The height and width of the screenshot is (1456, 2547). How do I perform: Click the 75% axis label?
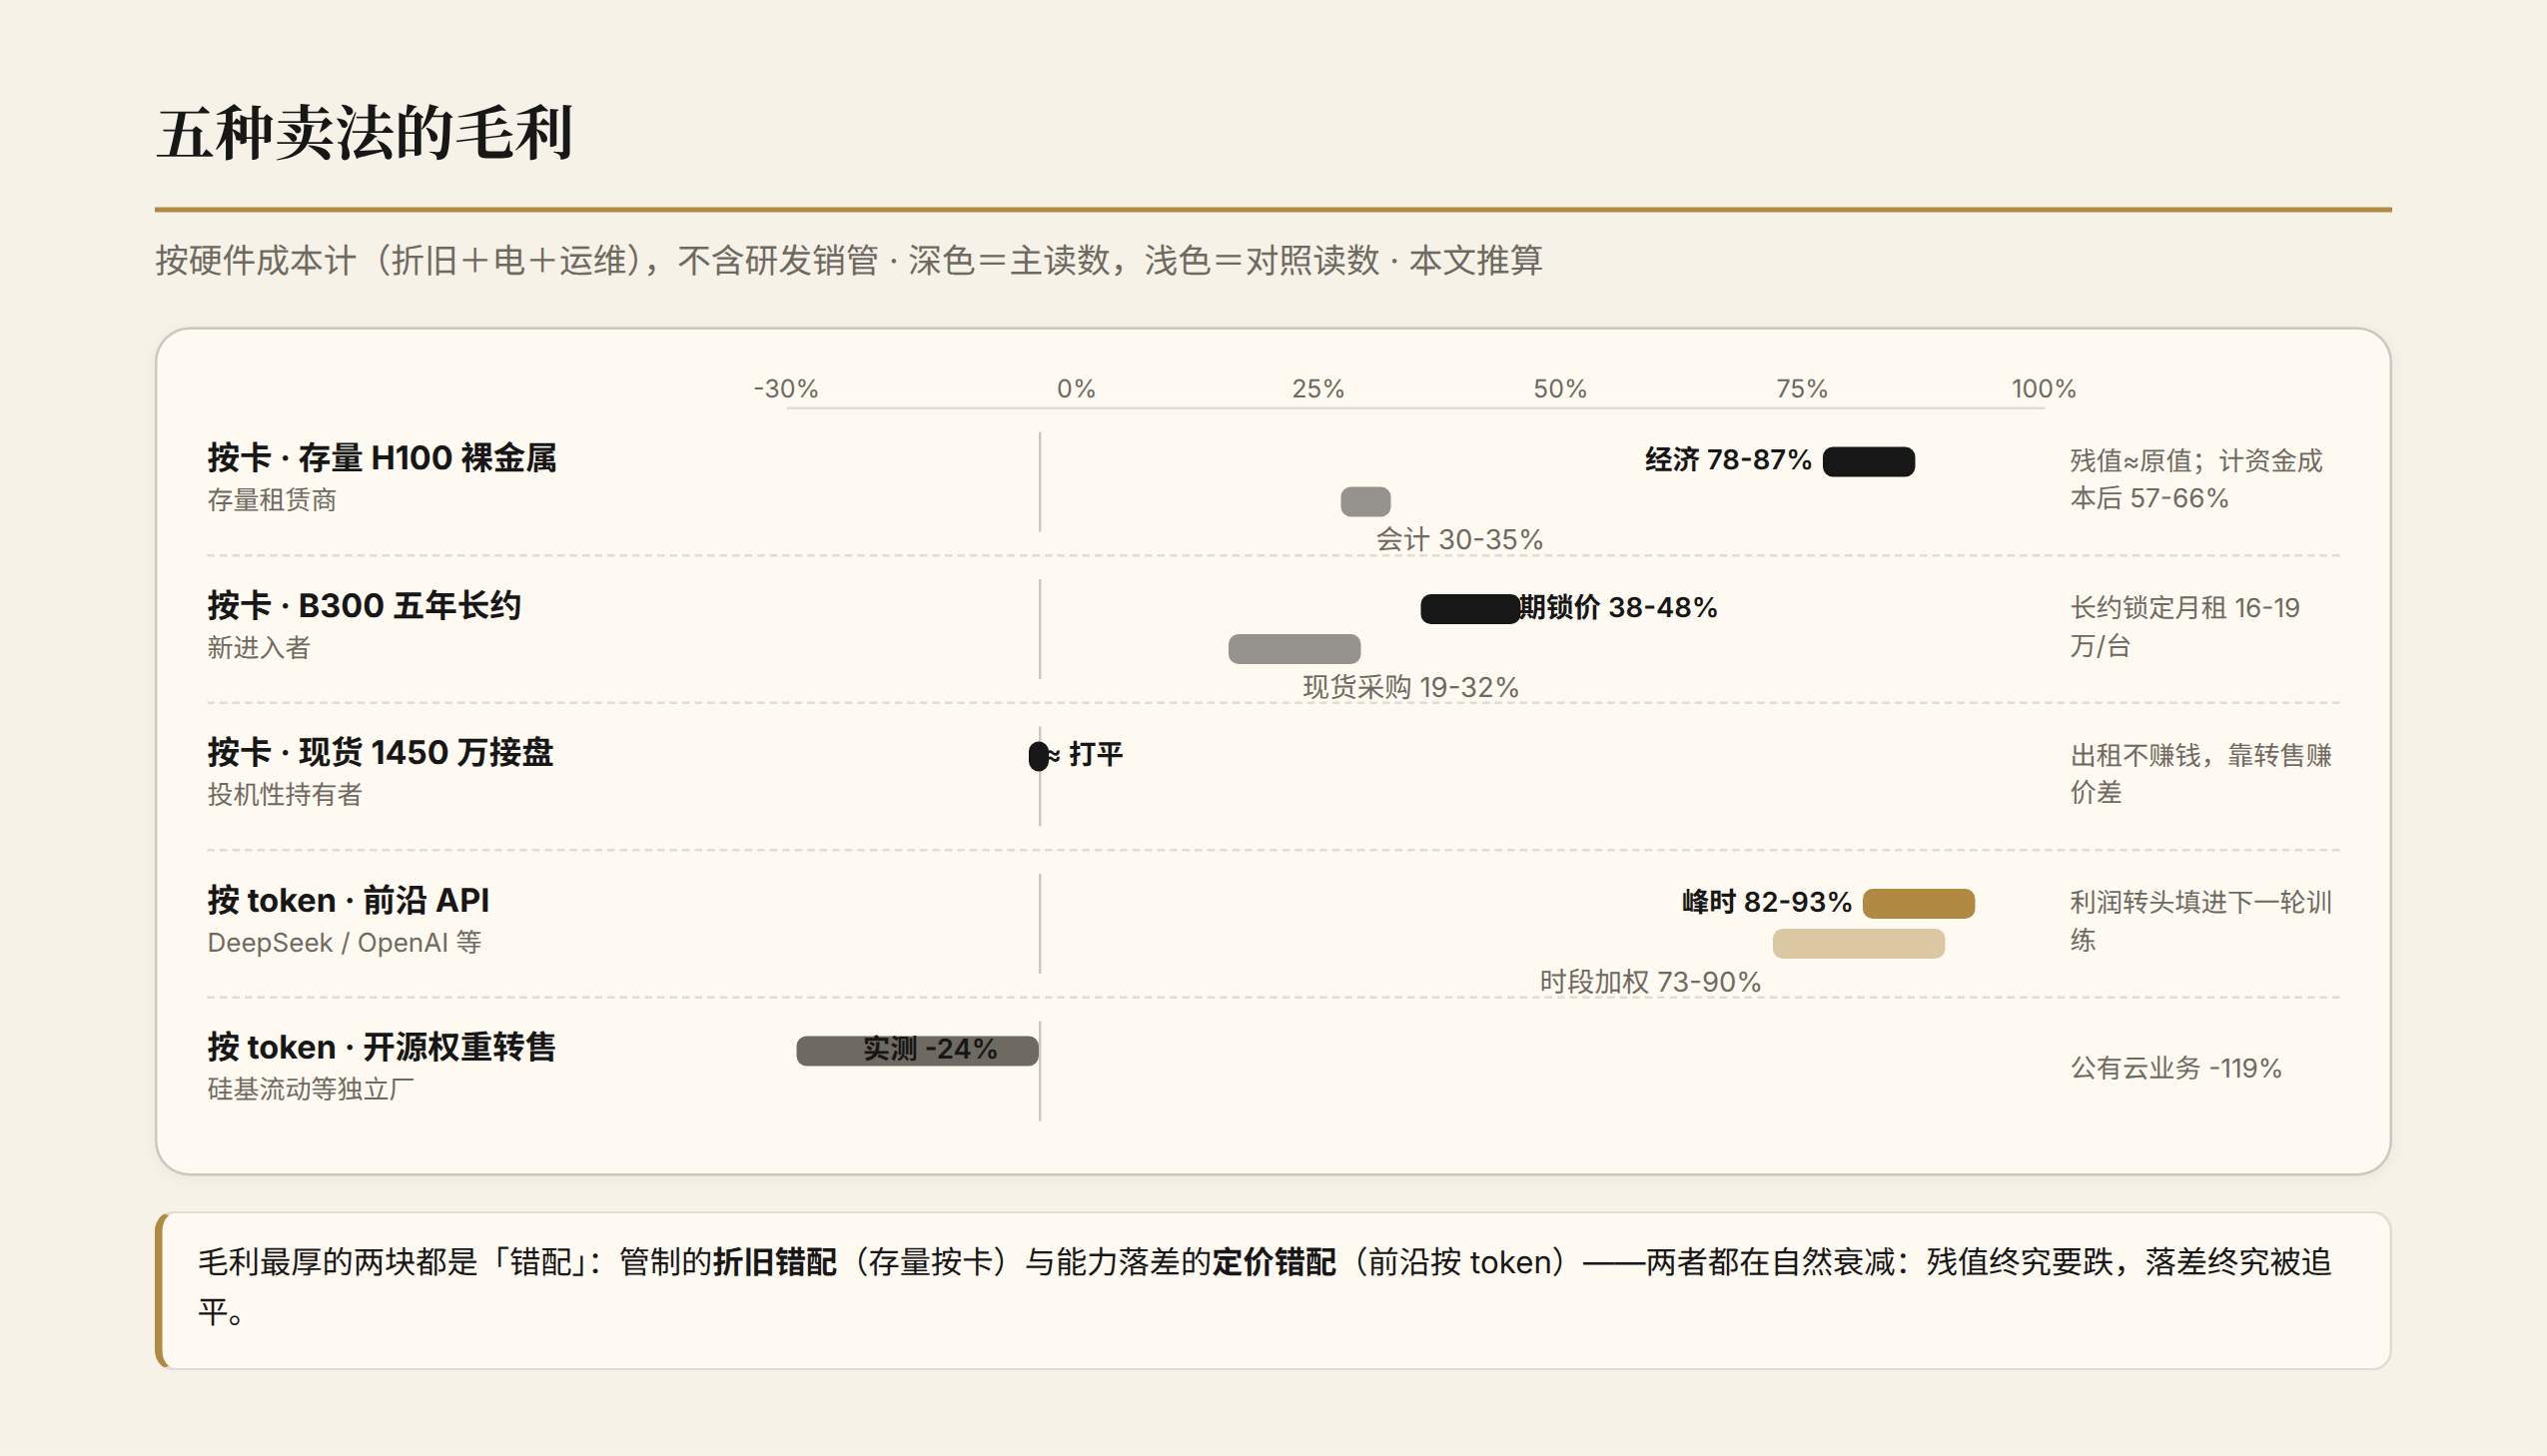[1802, 388]
